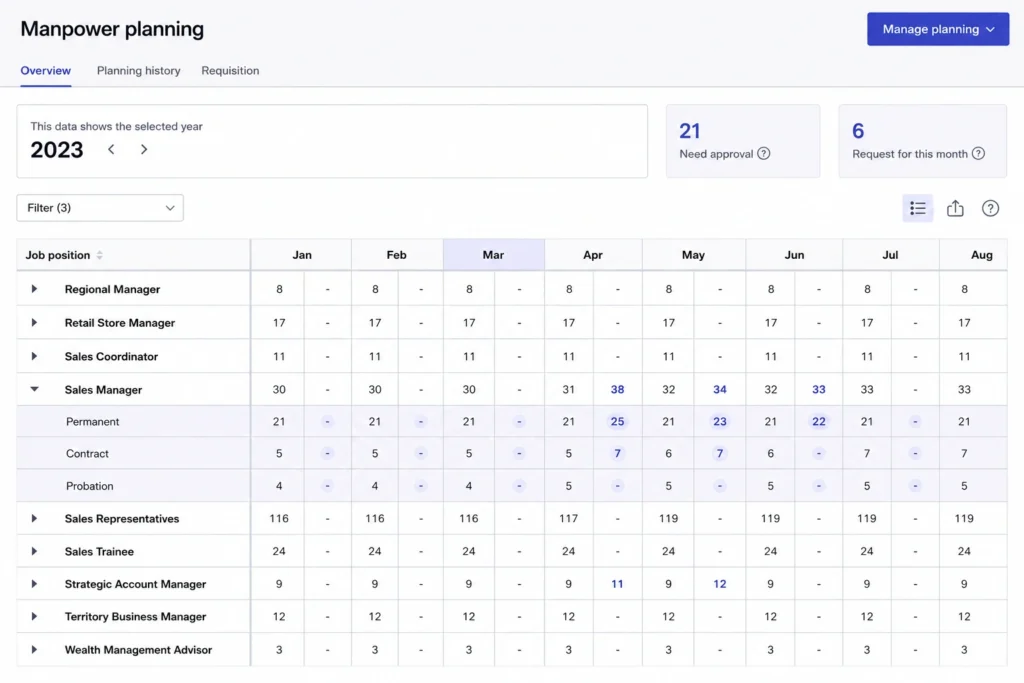This screenshot has height=683, width=1024.
Task: Click Contract April request value 7
Action: pos(617,453)
